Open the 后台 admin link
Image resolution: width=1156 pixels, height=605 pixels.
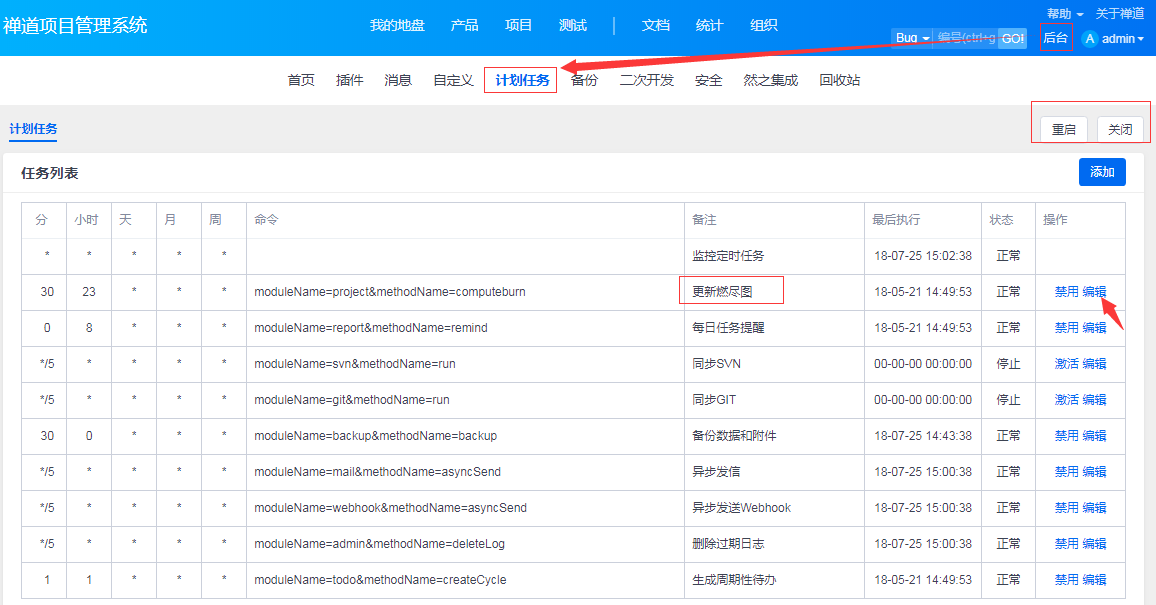pyautogui.click(x=1056, y=38)
